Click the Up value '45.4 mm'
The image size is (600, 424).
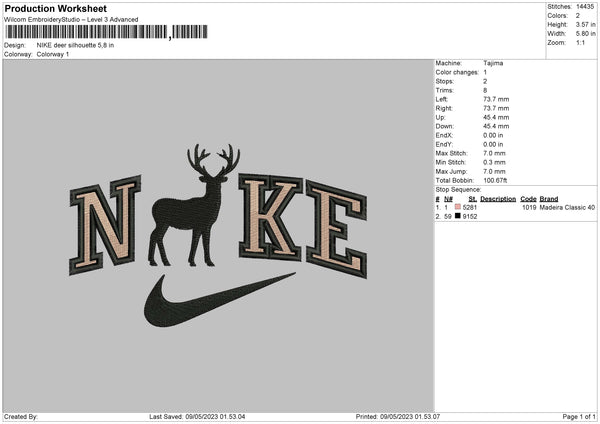[496, 117]
